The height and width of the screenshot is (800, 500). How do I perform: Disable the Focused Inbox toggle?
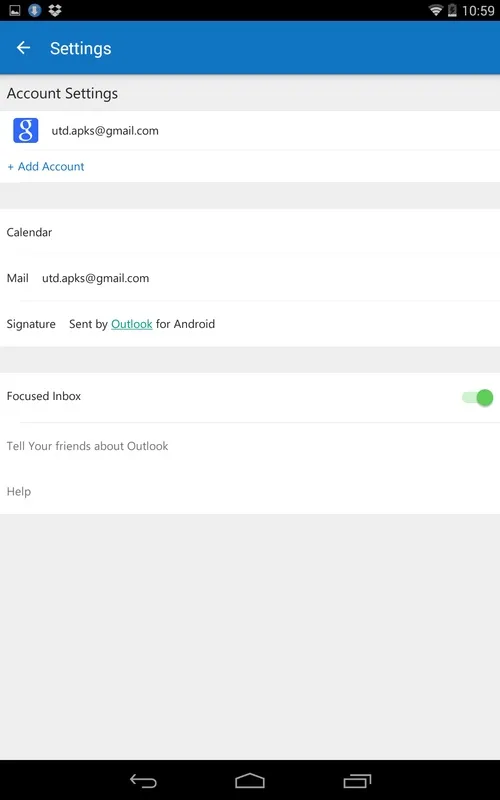[x=478, y=397]
